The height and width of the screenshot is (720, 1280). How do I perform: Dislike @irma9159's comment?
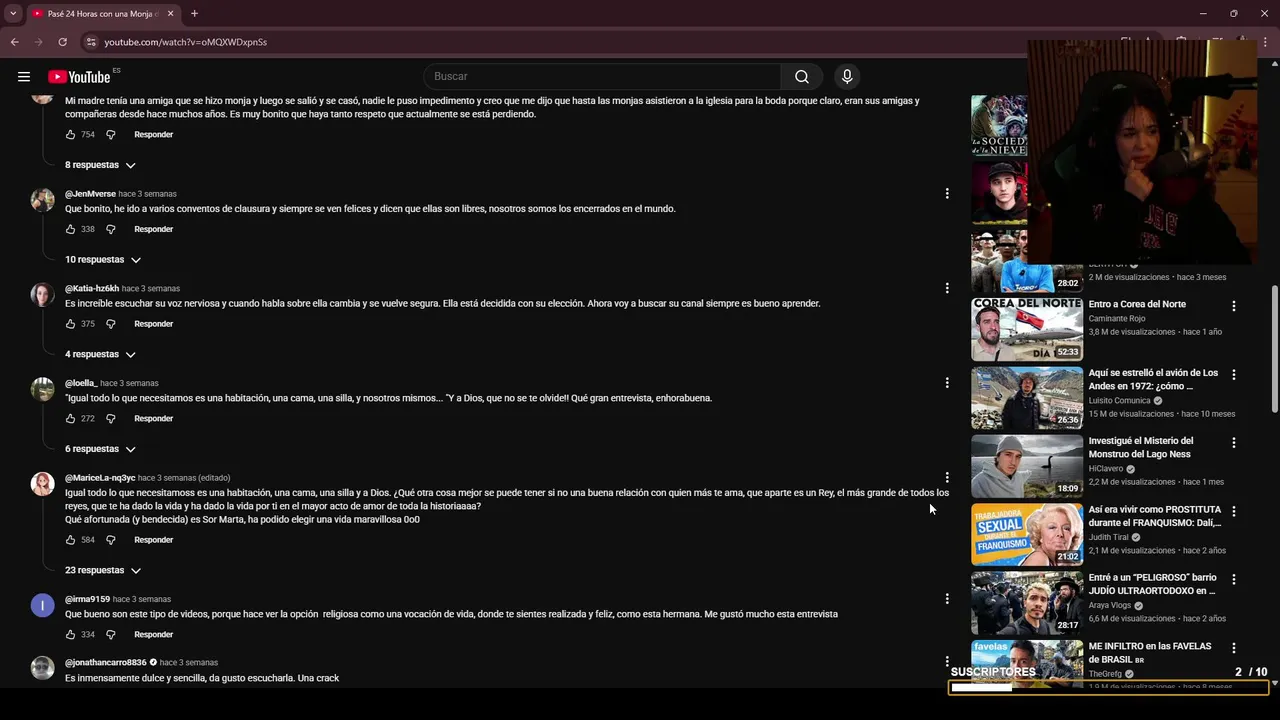coord(111,635)
